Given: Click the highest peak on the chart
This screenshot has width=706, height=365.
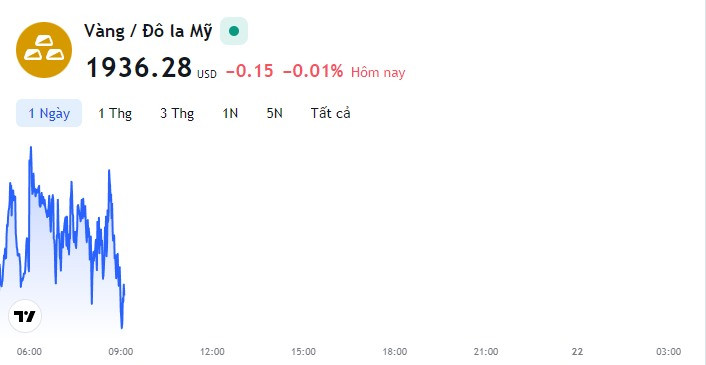Looking at the screenshot, I should (x=31, y=148).
